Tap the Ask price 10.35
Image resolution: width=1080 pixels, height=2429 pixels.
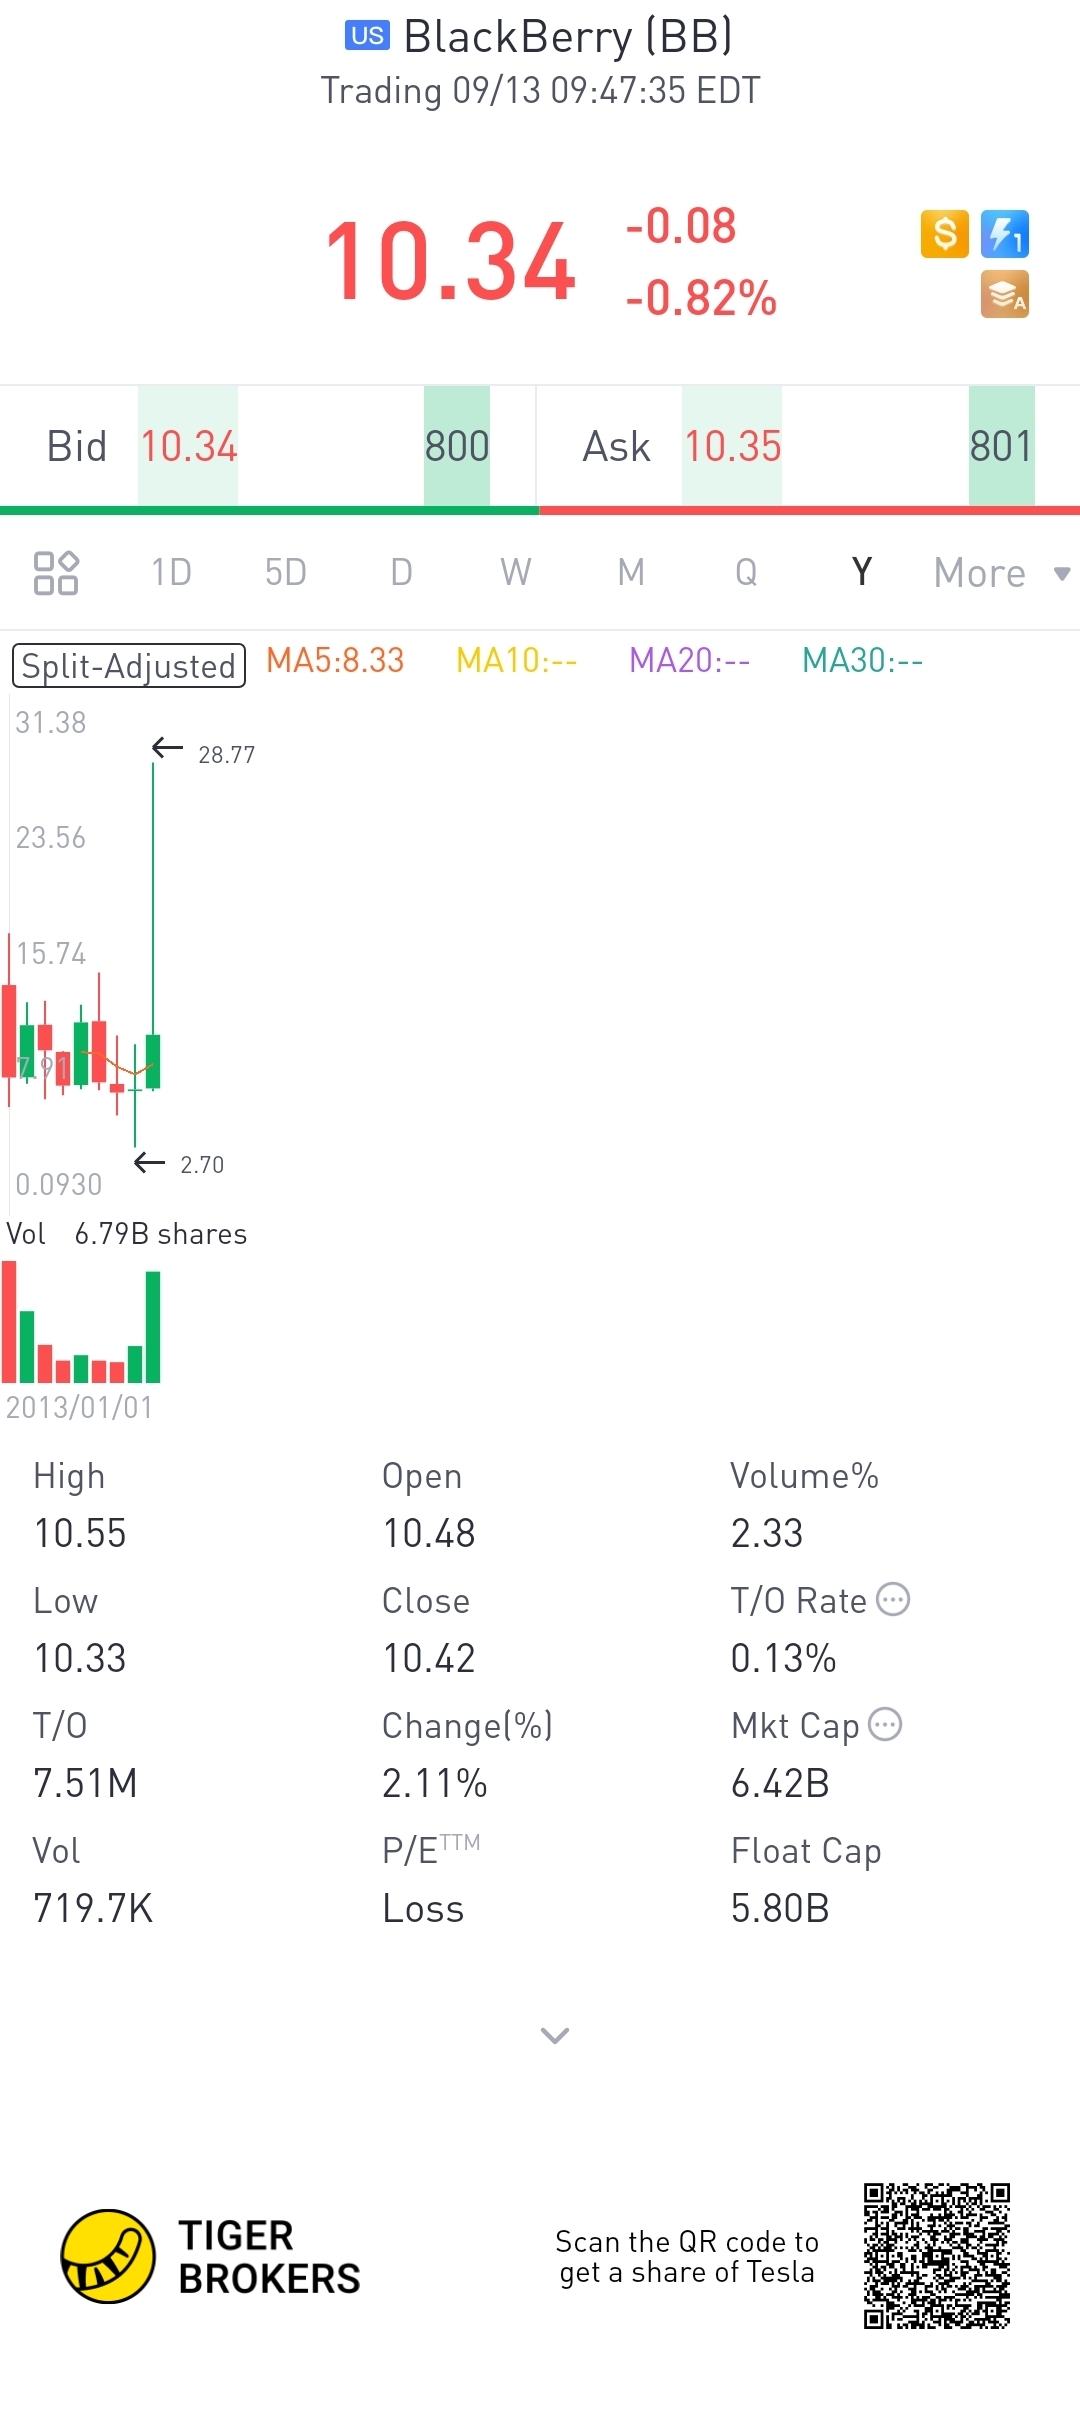(732, 447)
